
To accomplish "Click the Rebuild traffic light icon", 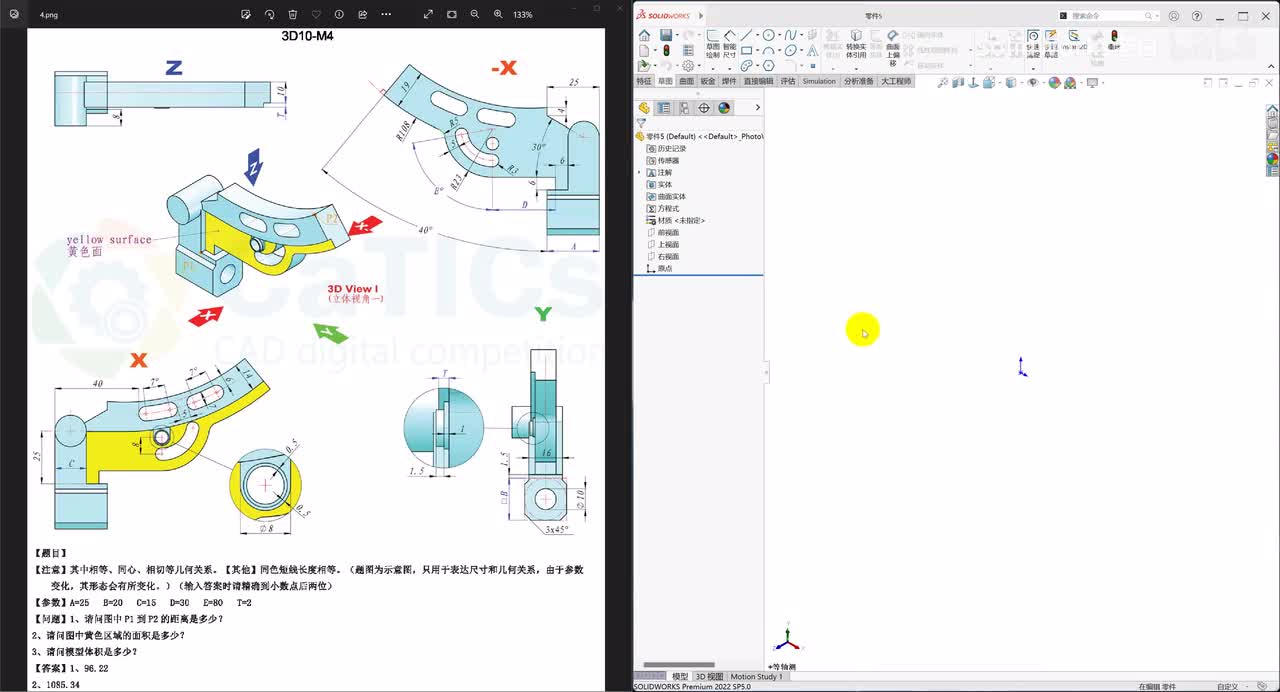I will pos(666,50).
